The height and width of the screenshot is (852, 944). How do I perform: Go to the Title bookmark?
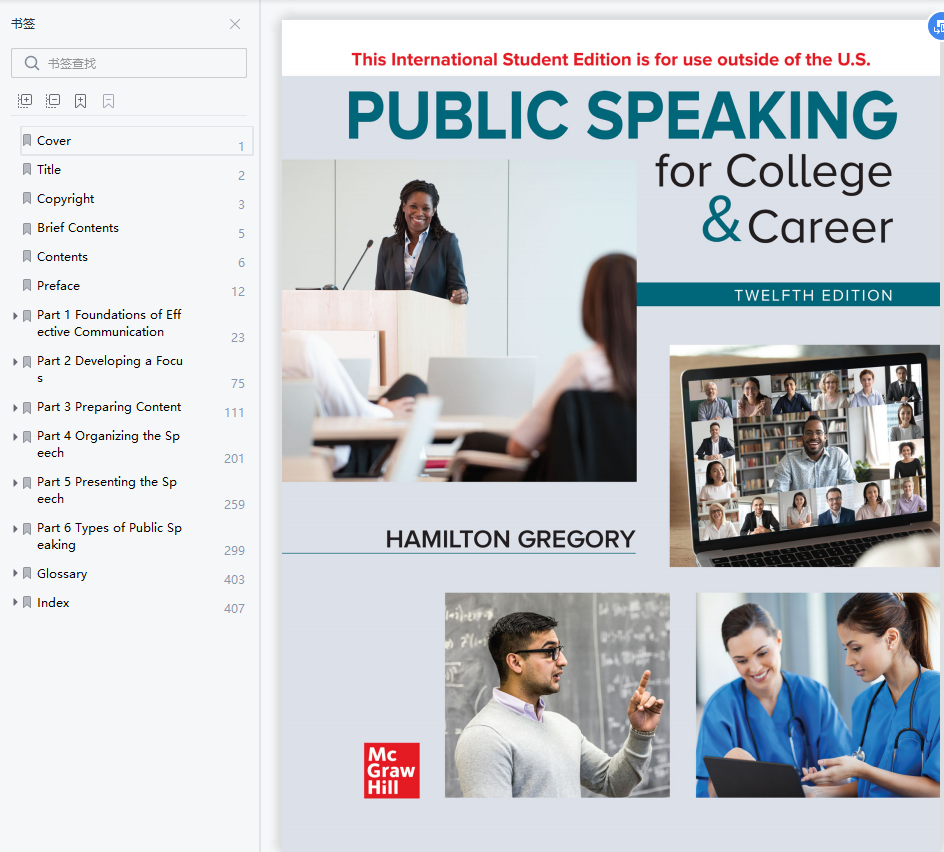pyautogui.click(x=49, y=170)
